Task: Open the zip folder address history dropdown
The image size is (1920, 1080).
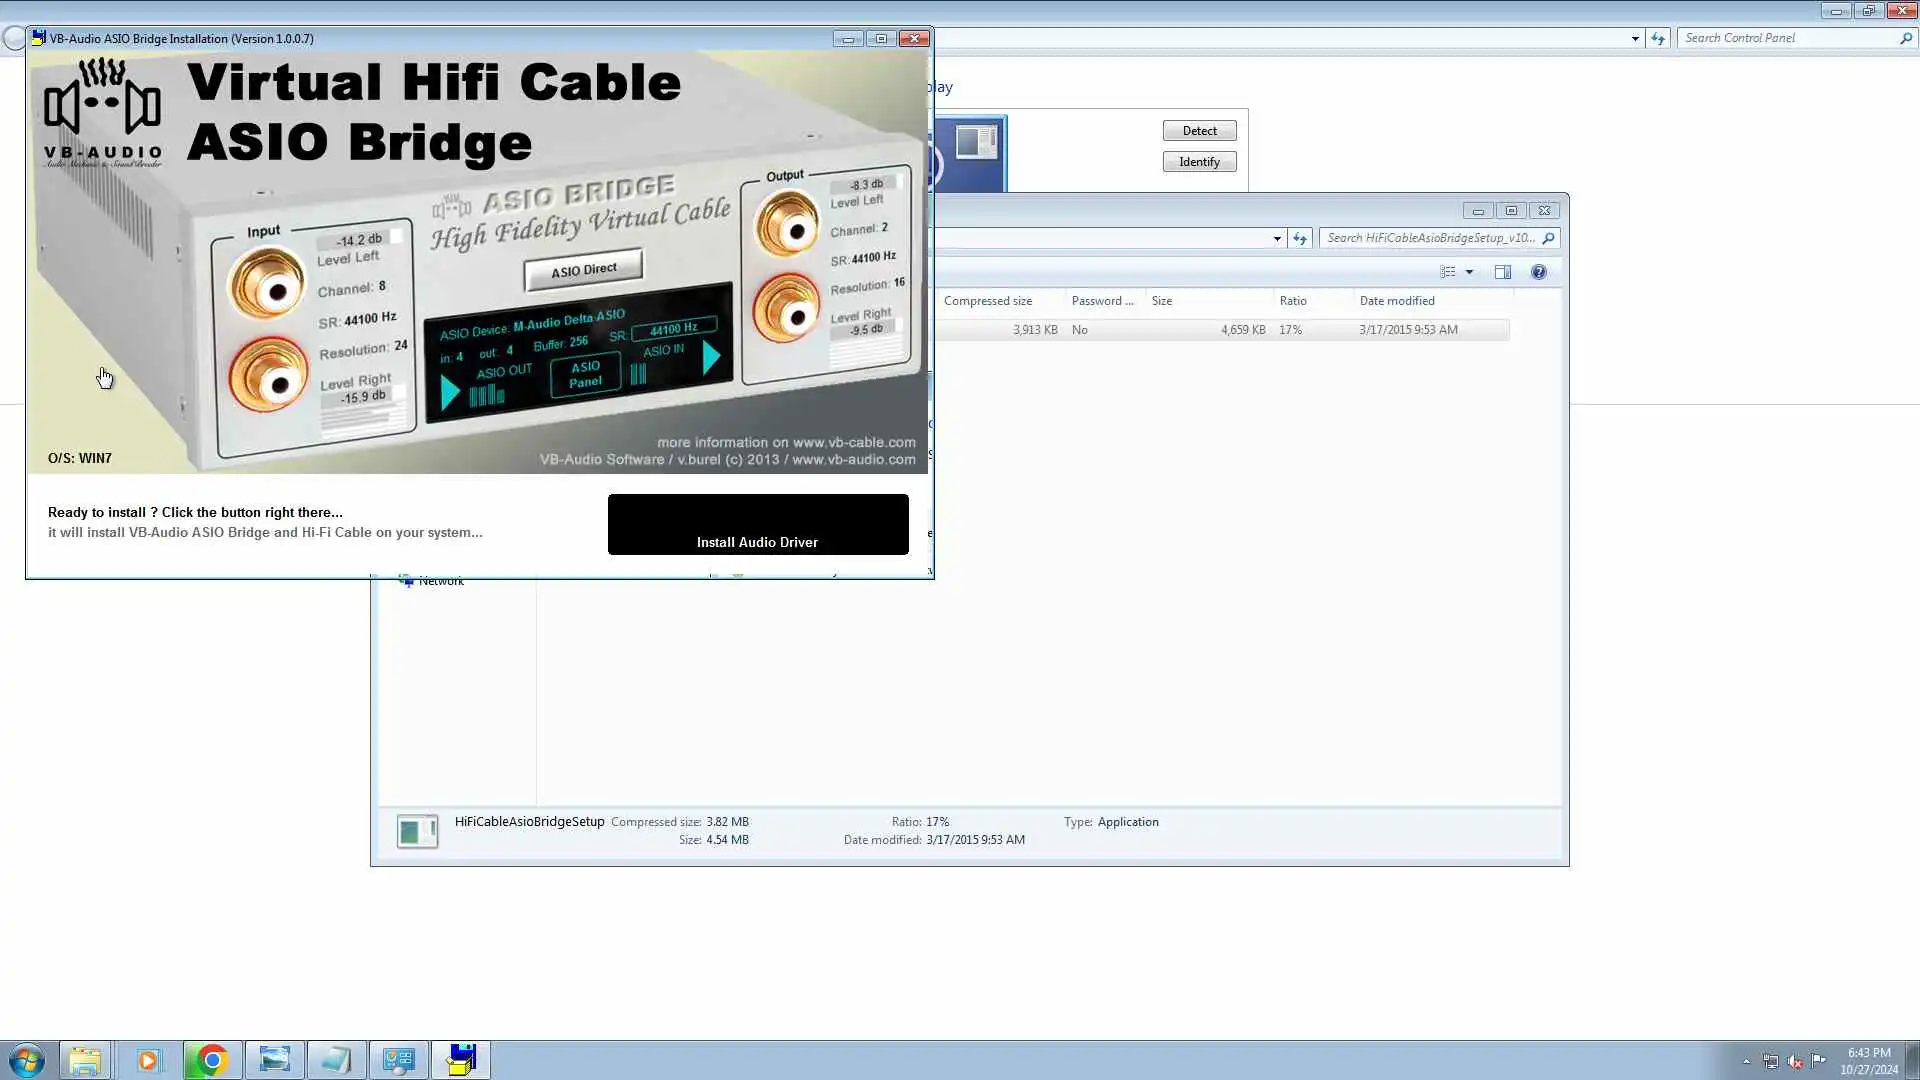Action: pyautogui.click(x=1277, y=238)
